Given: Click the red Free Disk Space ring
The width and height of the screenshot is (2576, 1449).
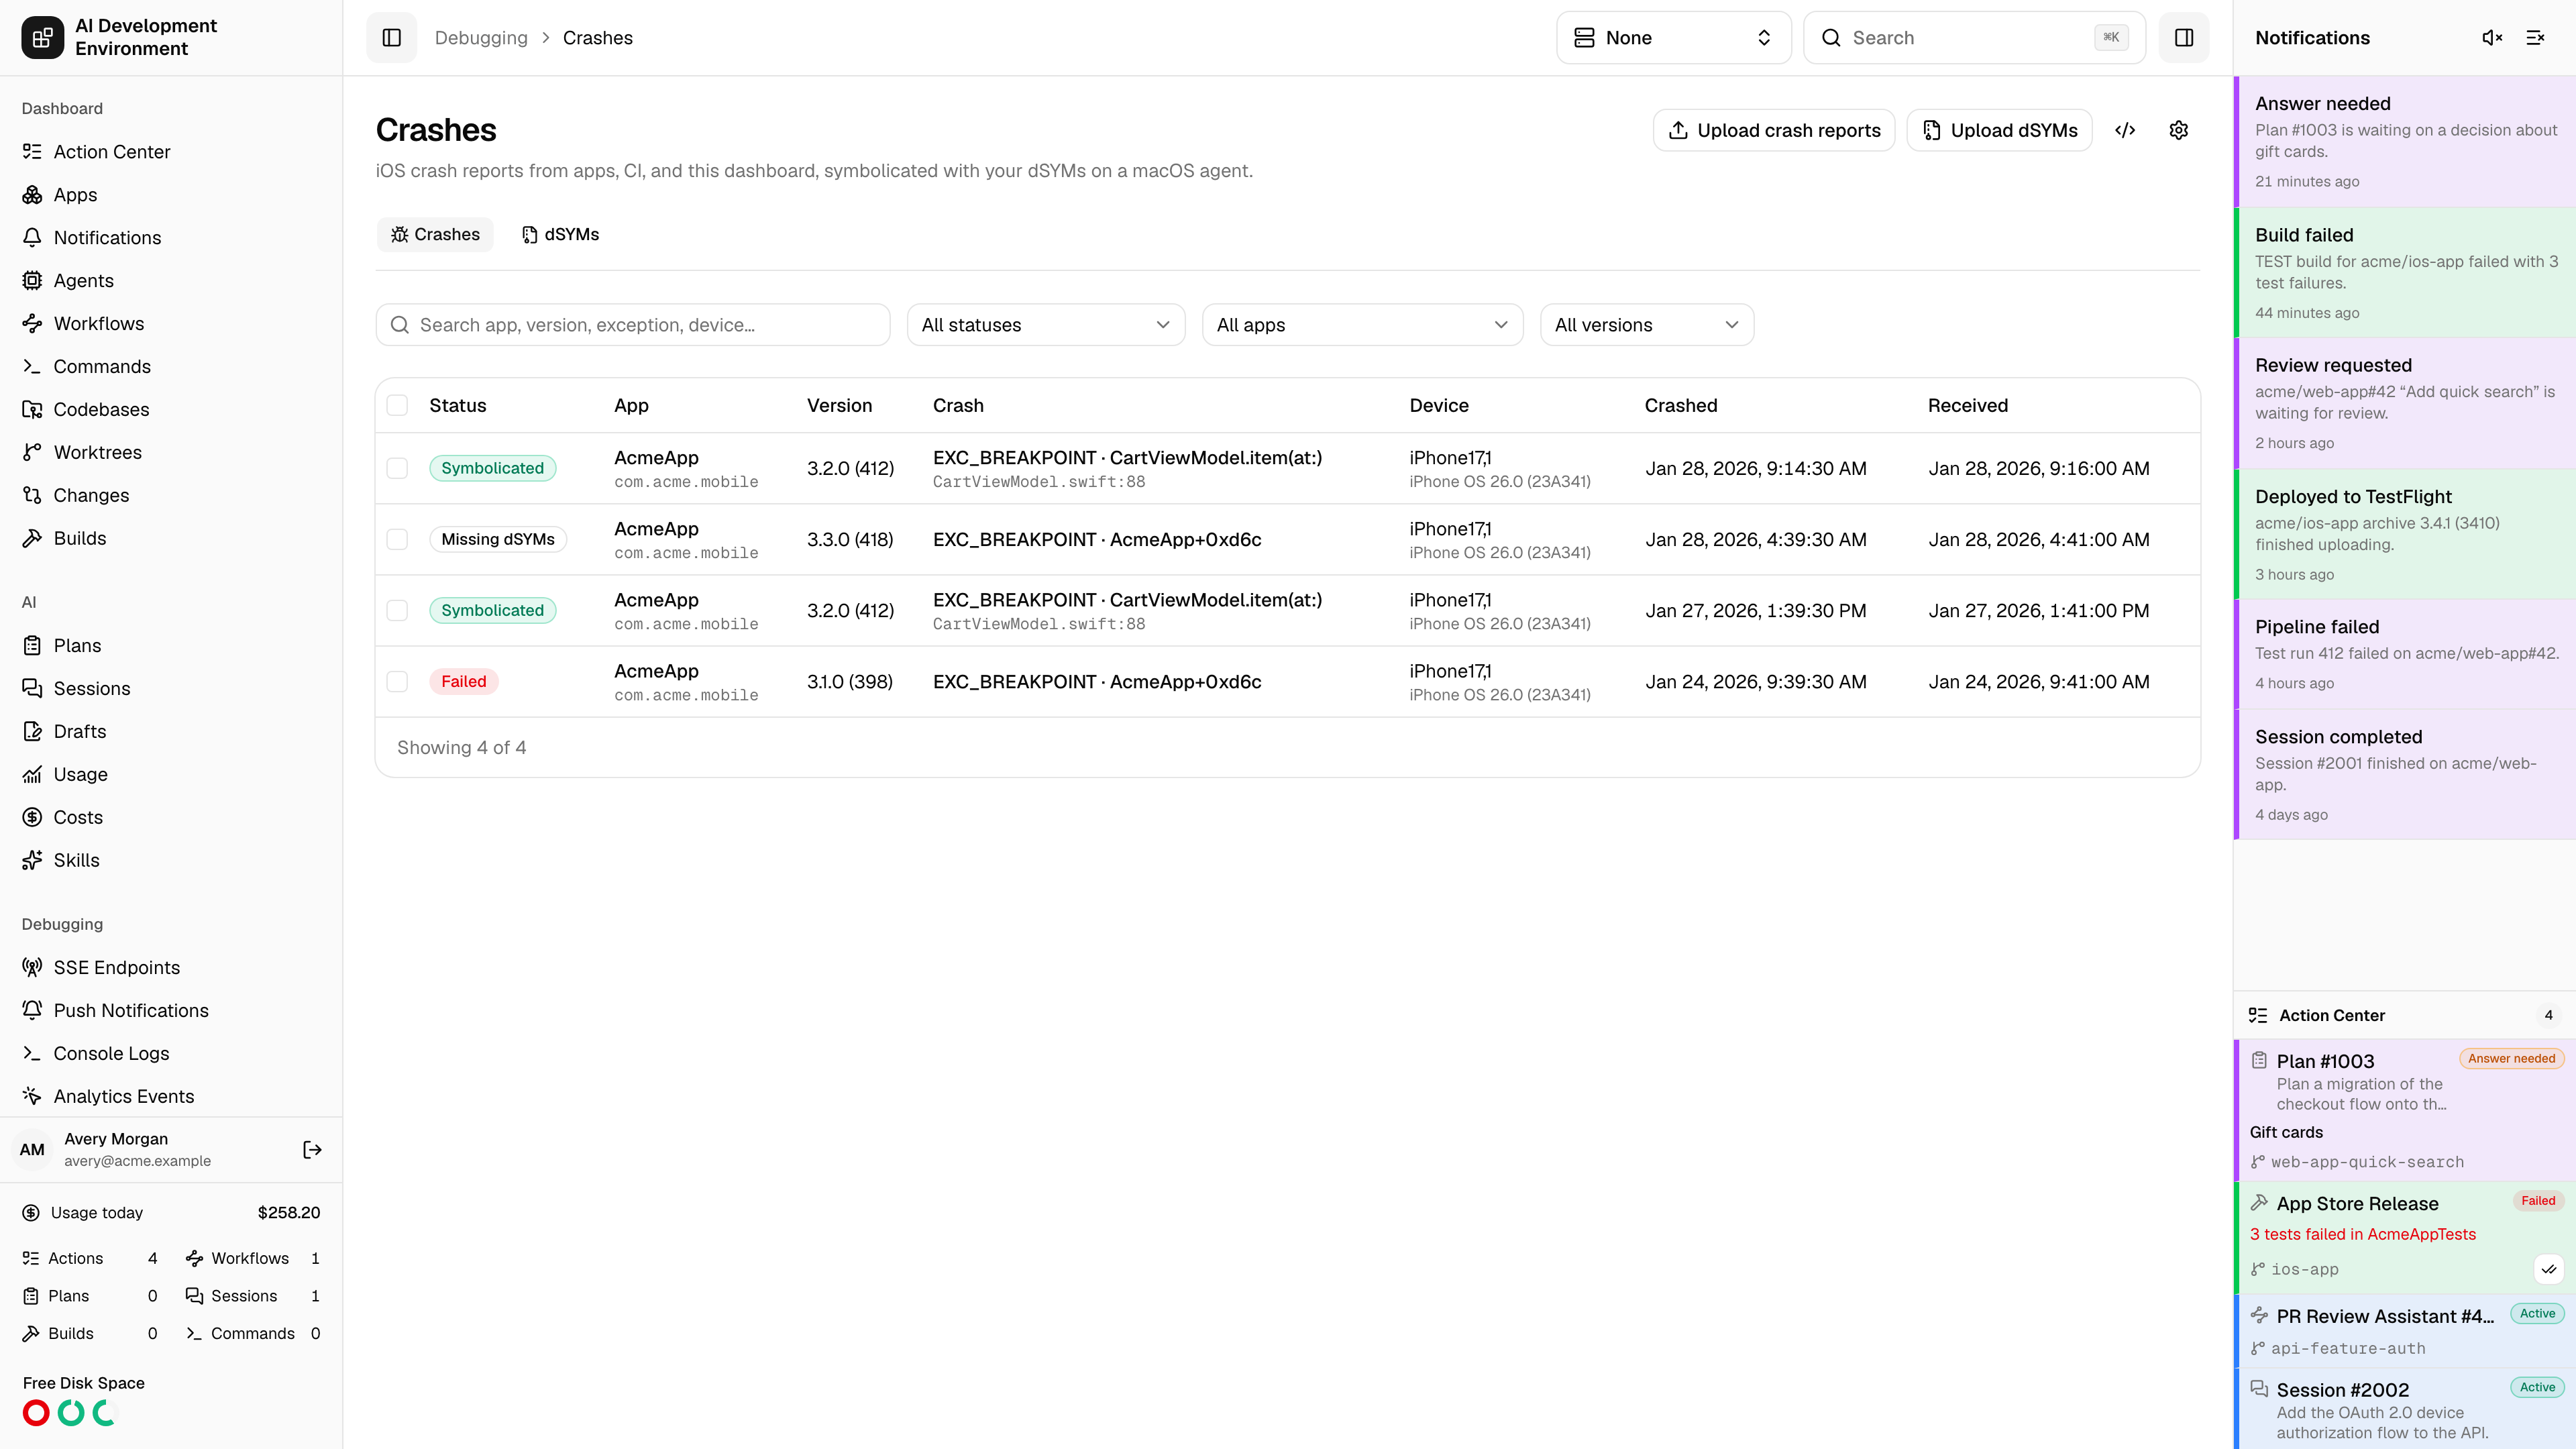Looking at the screenshot, I should point(36,1412).
